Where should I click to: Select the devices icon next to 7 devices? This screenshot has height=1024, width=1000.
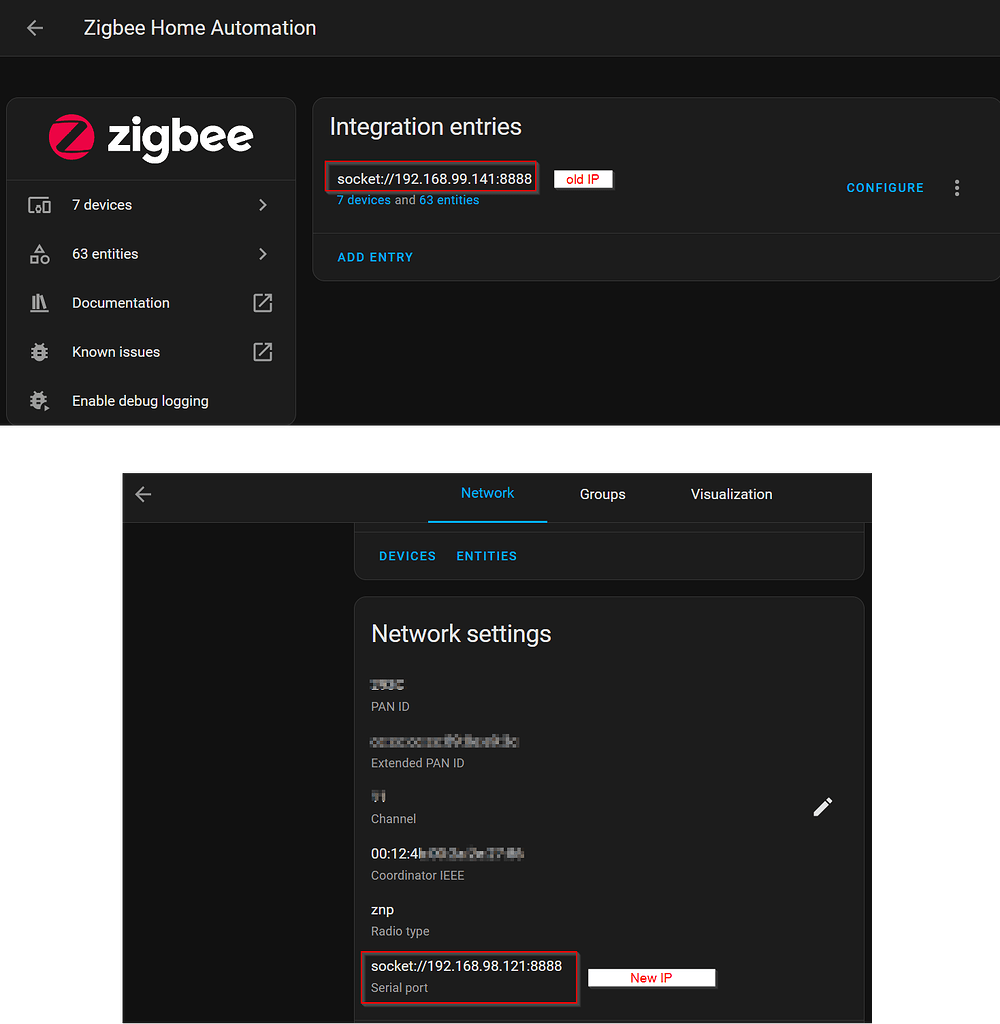coord(38,205)
